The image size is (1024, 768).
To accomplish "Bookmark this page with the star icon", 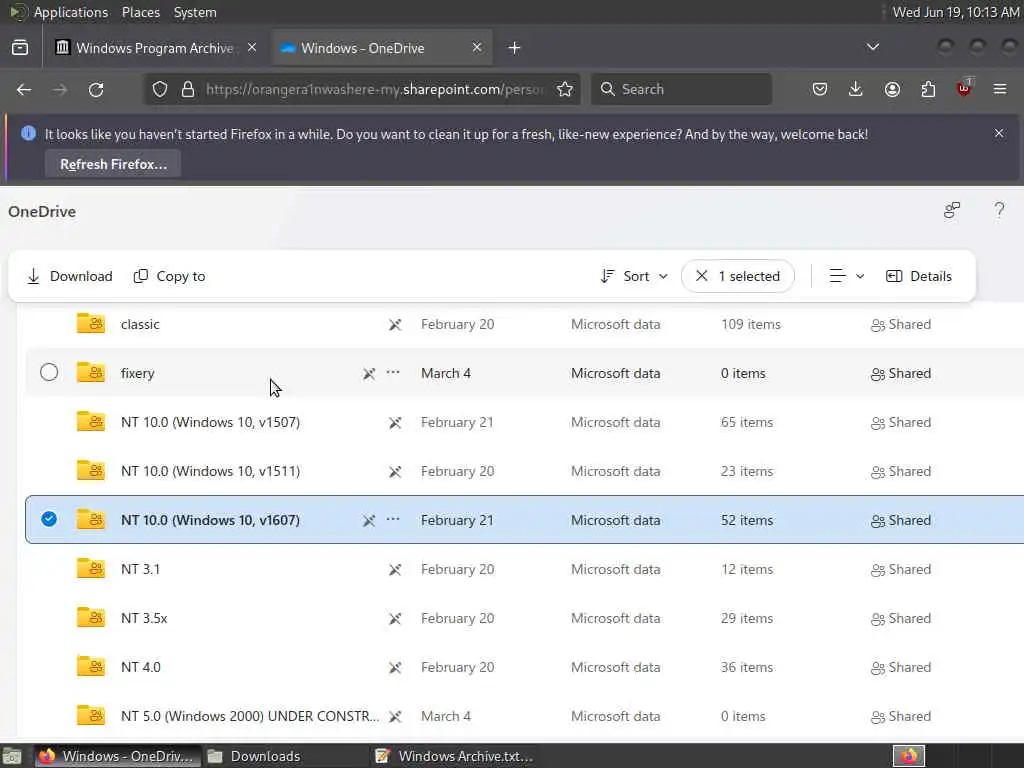I will [x=565, y=89].
